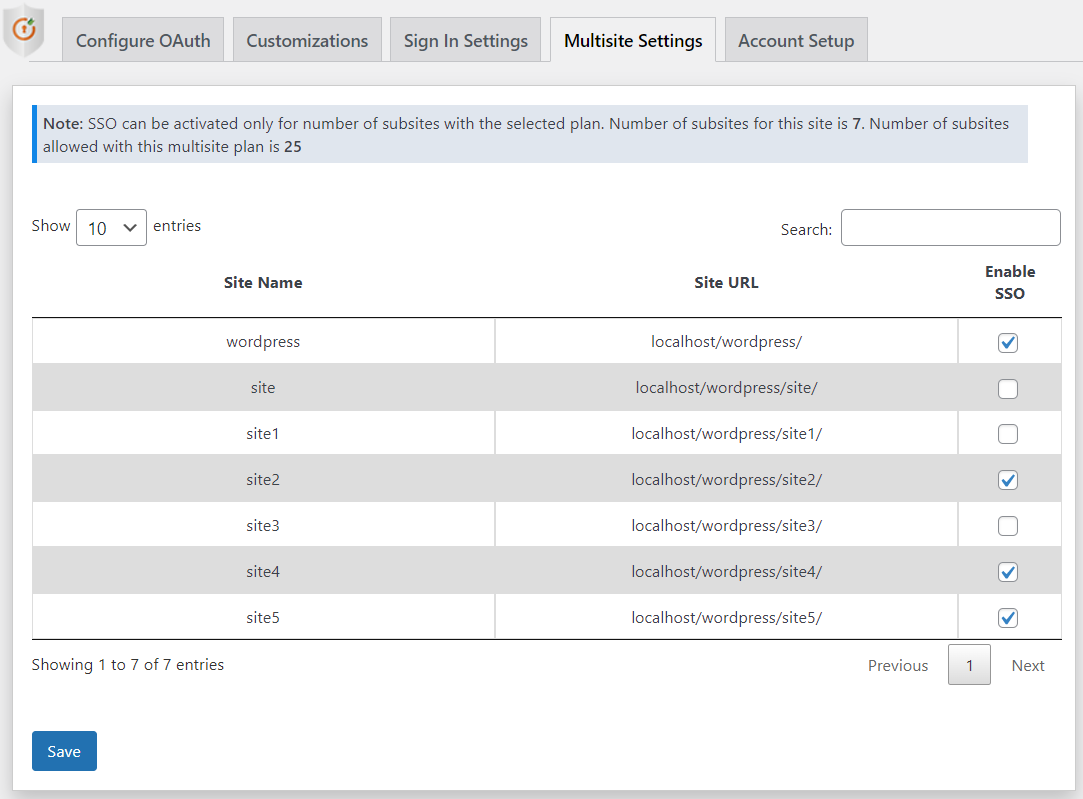The width and height of the screenshot is (1083, 799).
Task: Select the Multisite Settings tab
Action: click(x=633, y=40)
